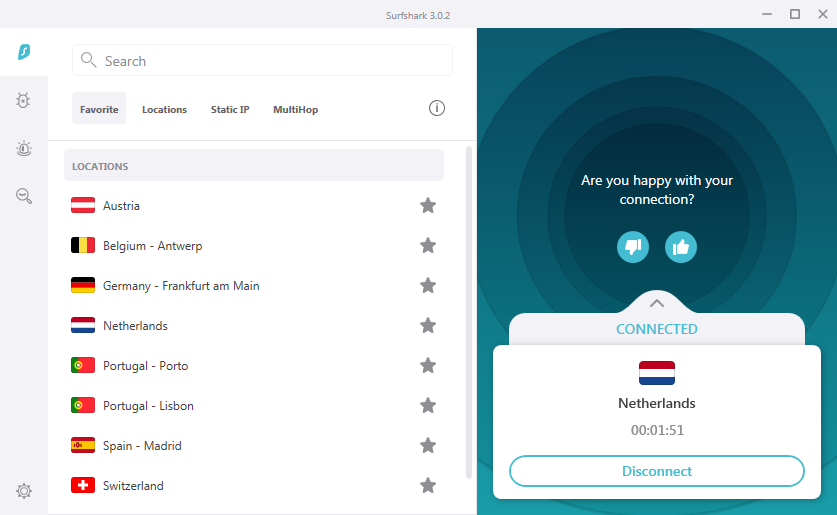
Task: Click the Portugal flag next to Lisbon
Action: tap(83, 405)
